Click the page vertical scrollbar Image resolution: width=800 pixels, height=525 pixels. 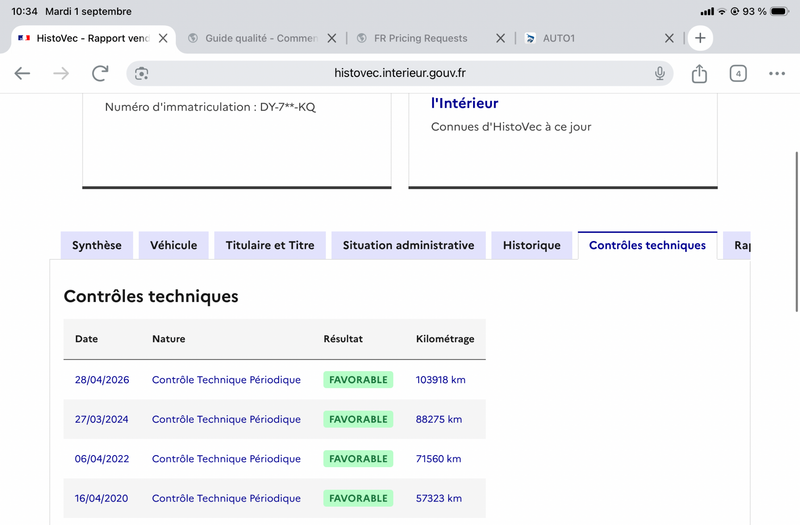click(x=797, y=232)
